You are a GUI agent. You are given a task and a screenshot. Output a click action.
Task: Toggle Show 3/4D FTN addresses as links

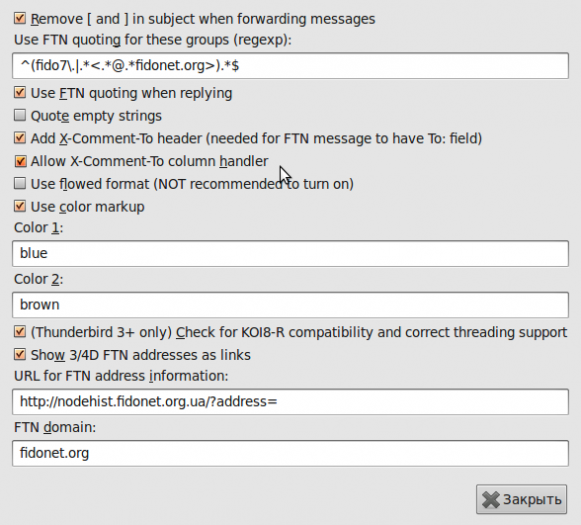click(x=20, y=355)
